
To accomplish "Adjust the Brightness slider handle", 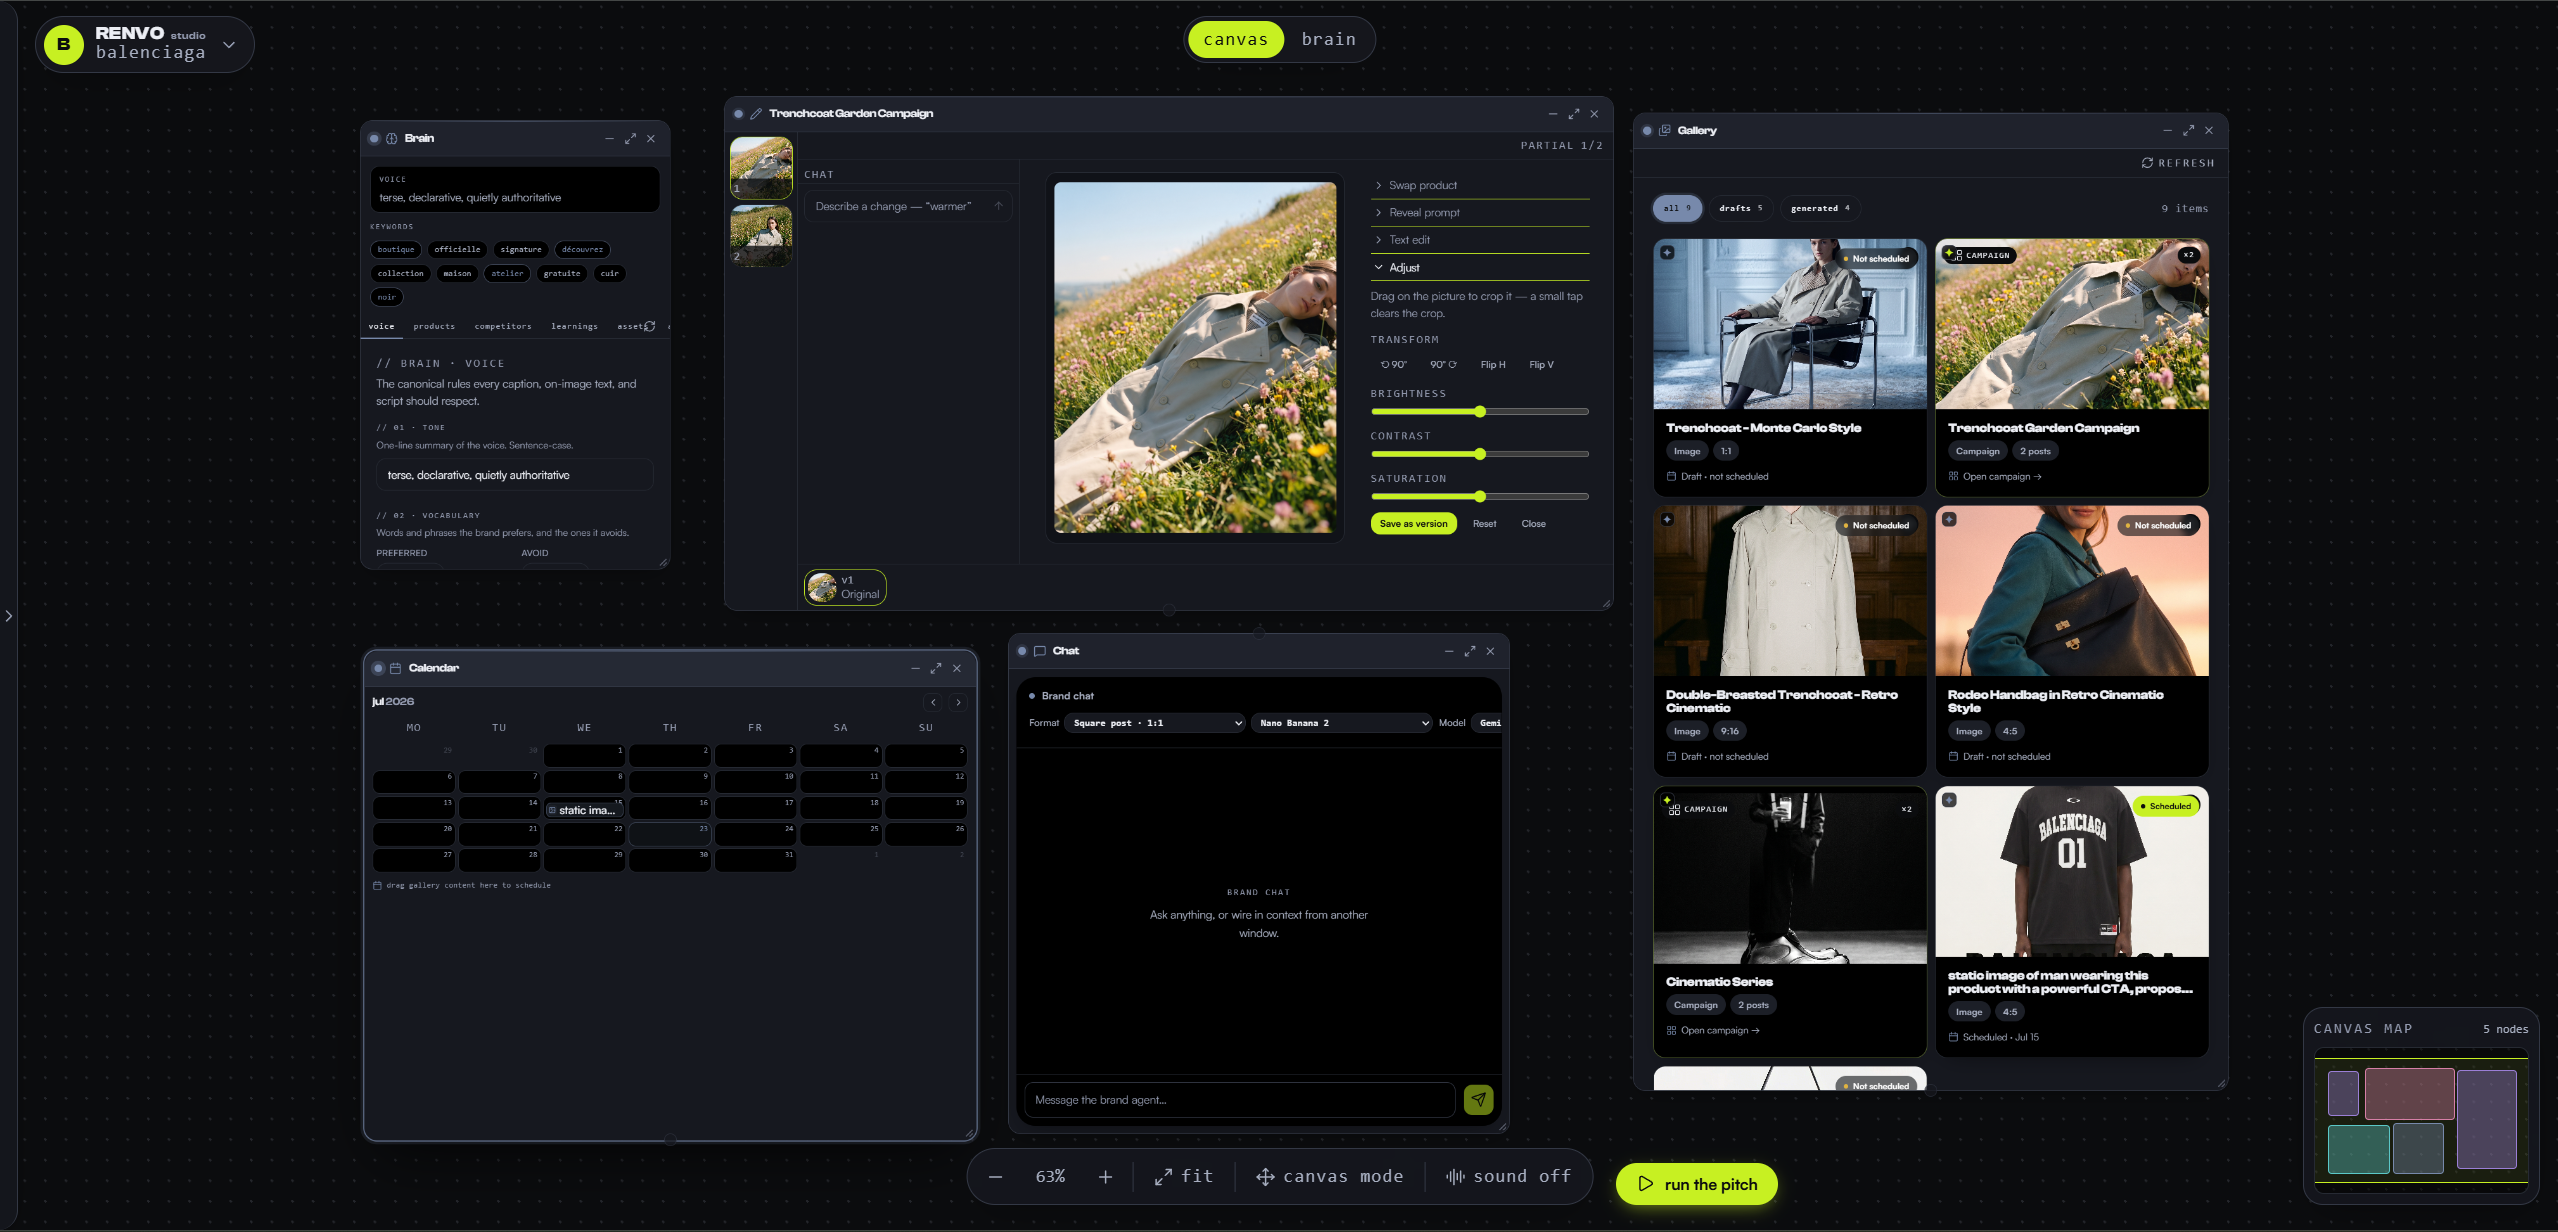I will pos(1480,412).
